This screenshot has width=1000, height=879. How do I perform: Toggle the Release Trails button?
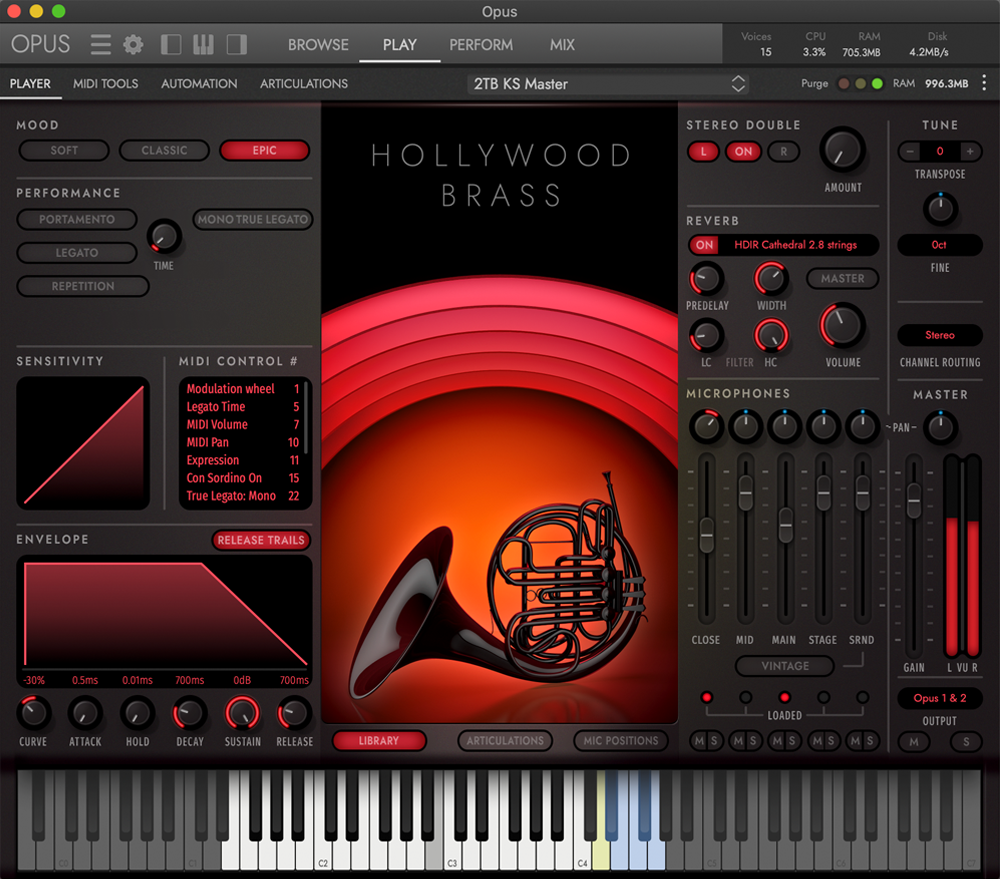click(x=261, y=540)
